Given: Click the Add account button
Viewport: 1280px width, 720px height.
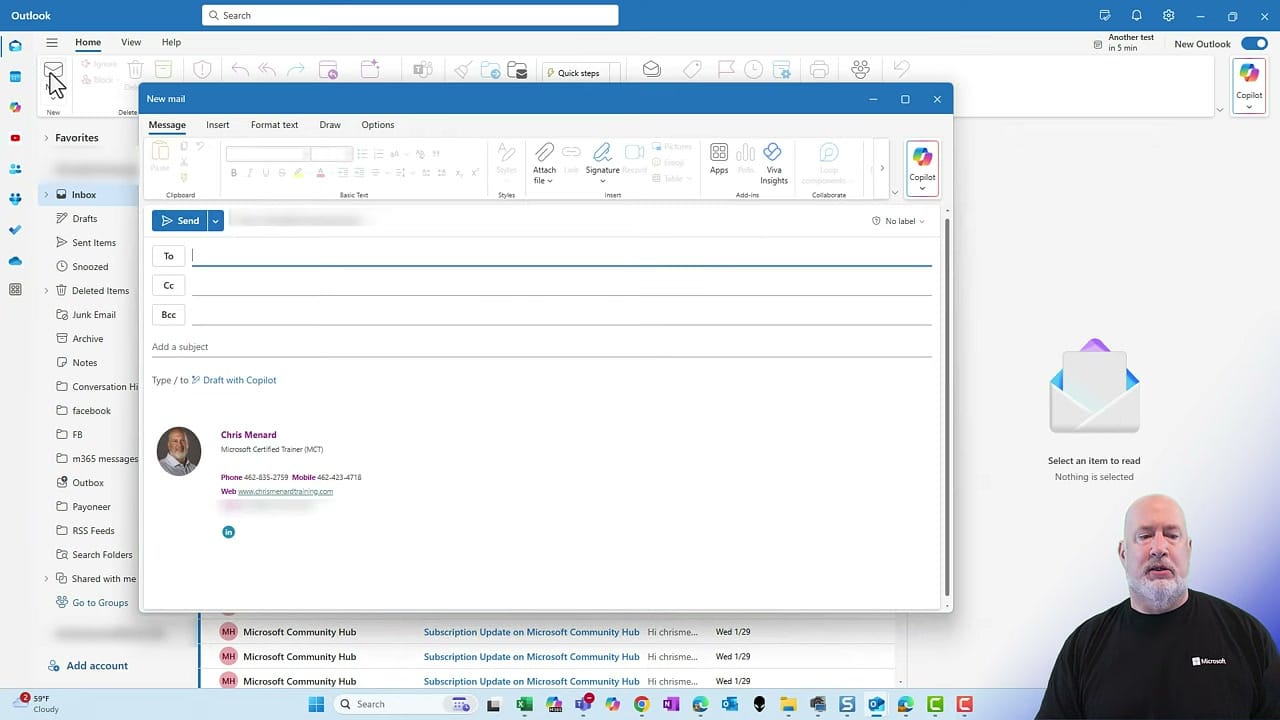Looking at the screenshot, I should [89, 665].
